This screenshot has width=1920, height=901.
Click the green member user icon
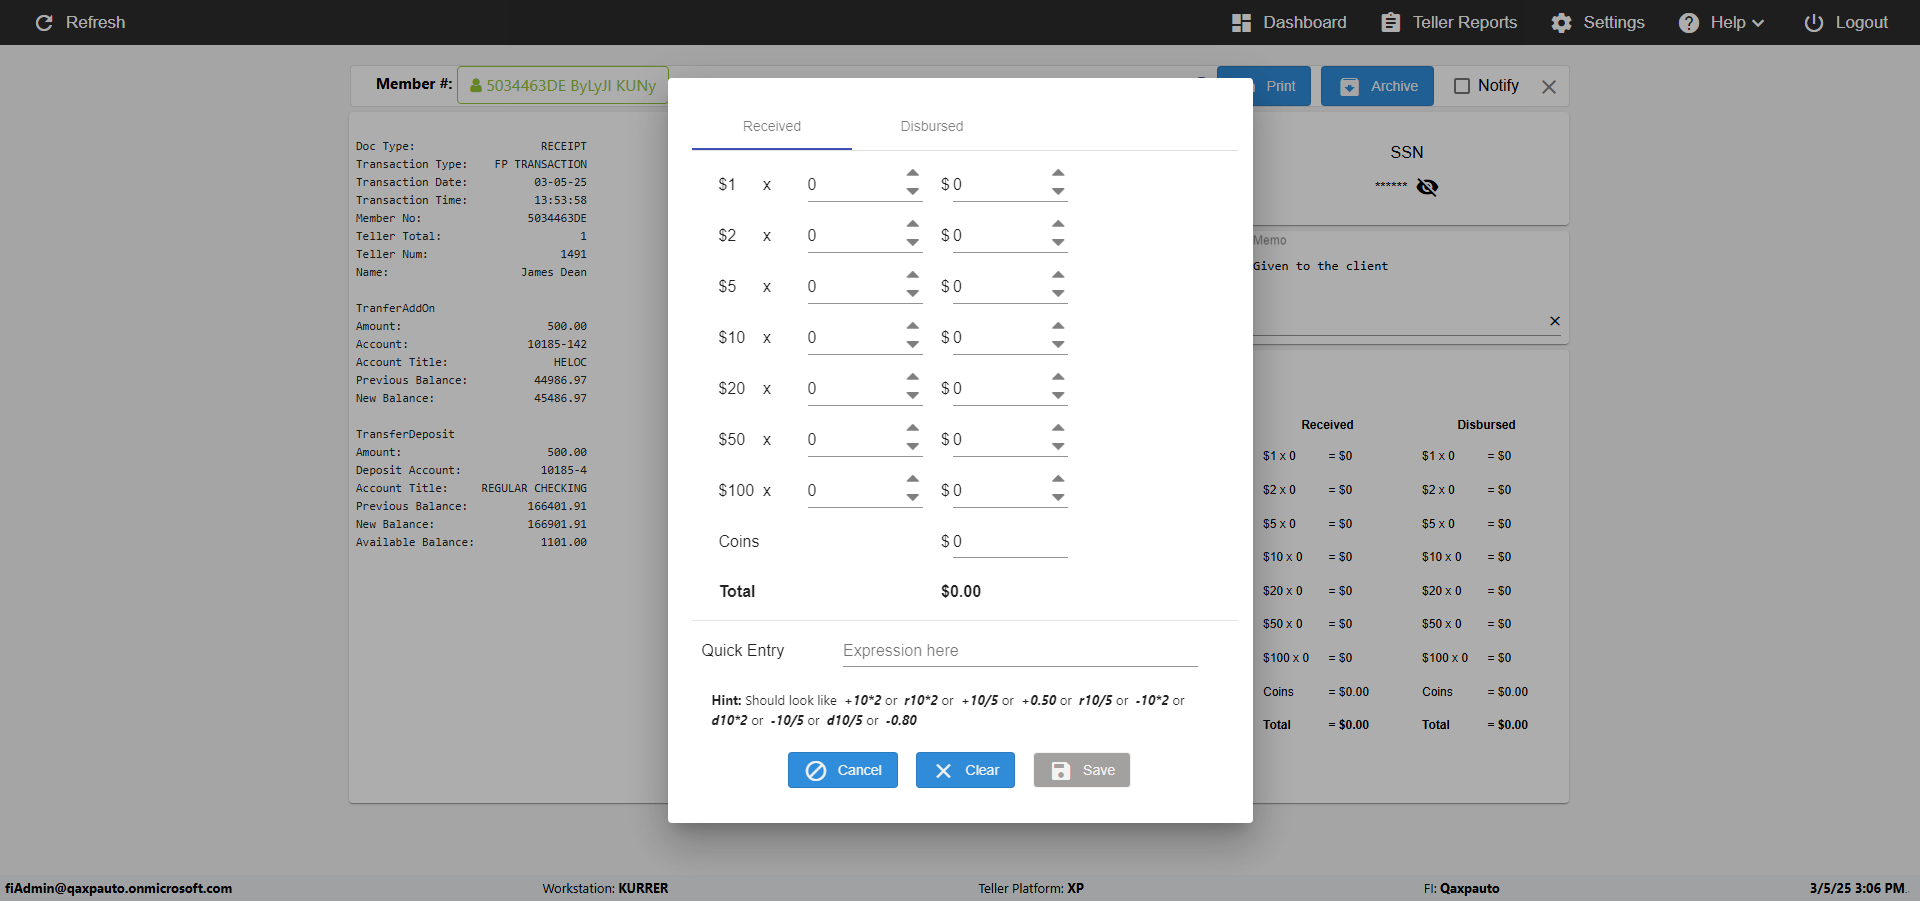point(476,86)
